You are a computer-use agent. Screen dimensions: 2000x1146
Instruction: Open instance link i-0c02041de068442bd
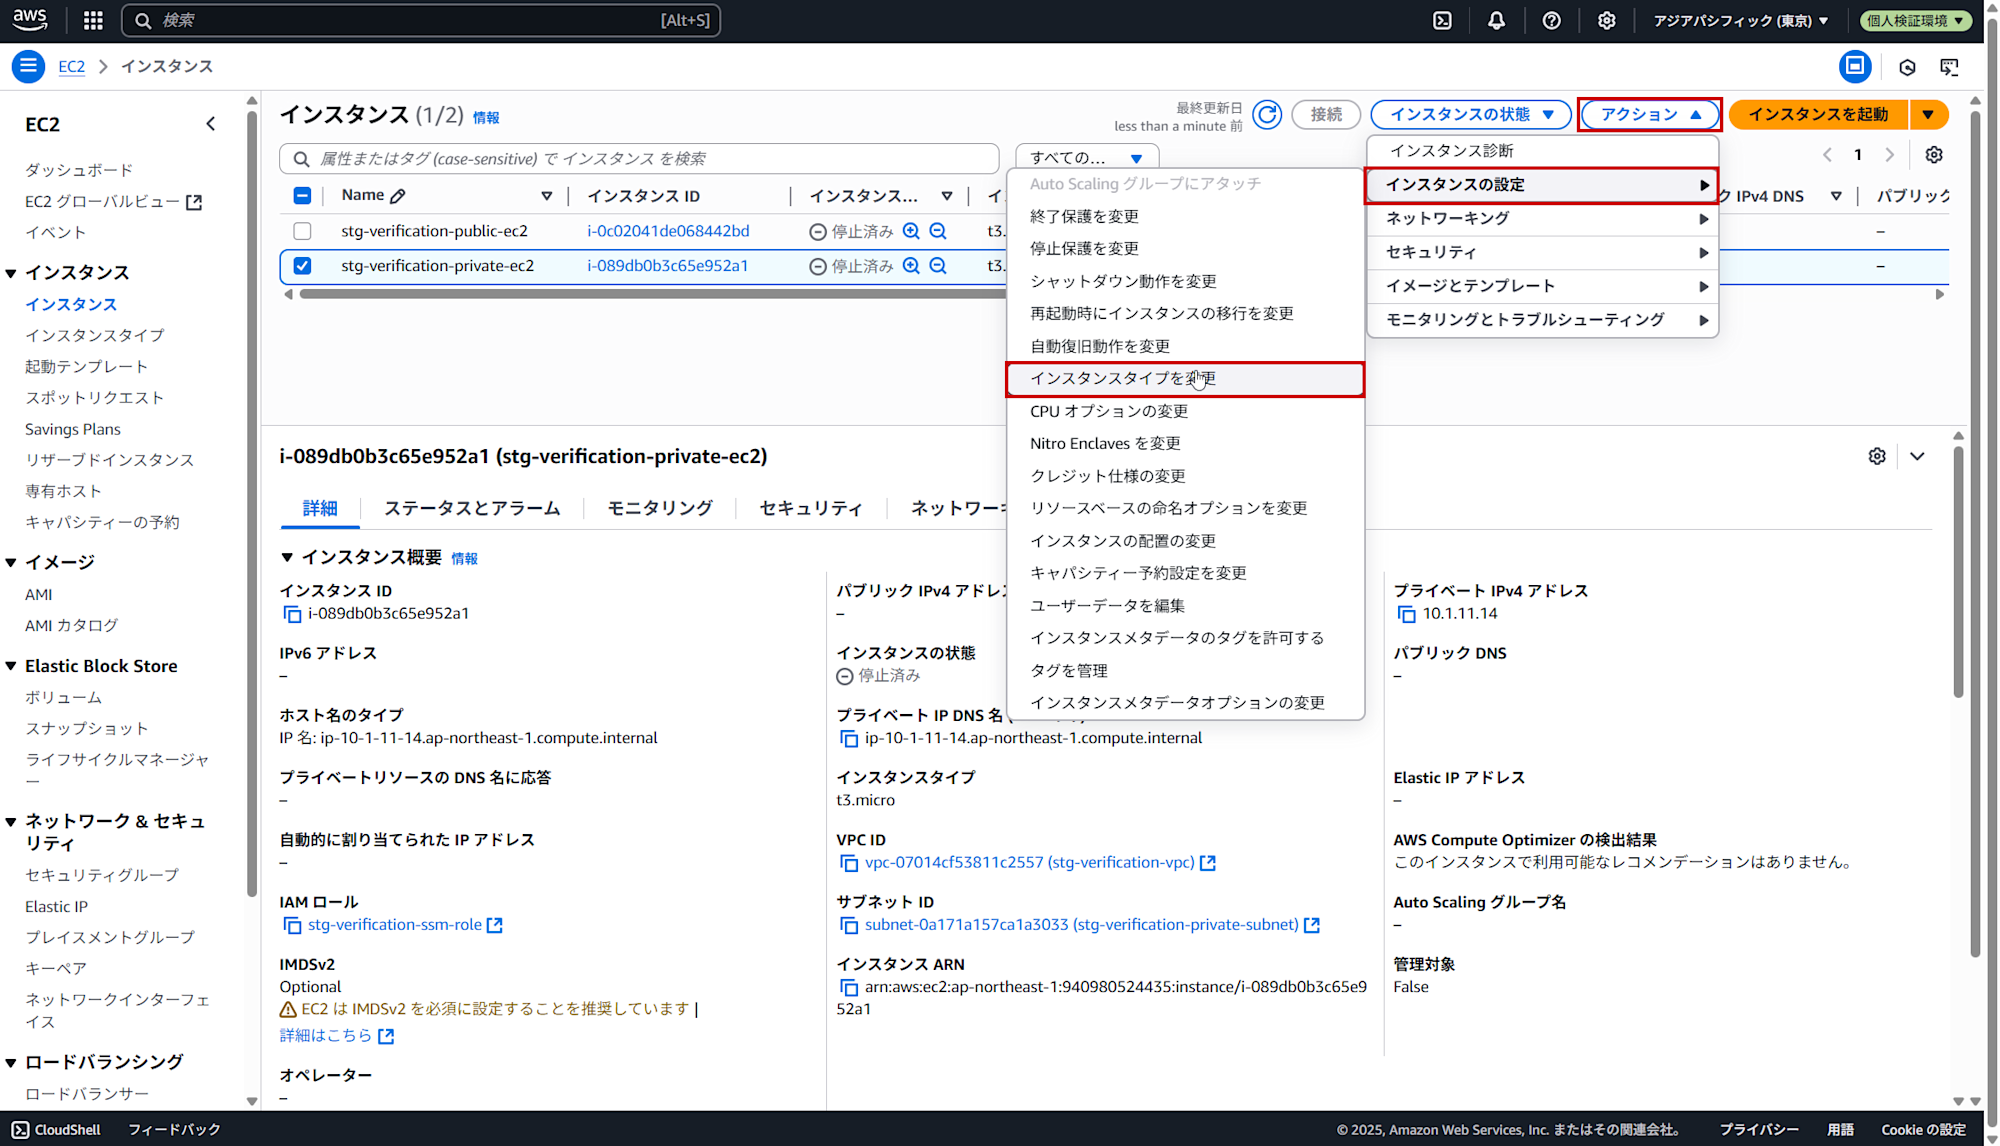pyautogui.click(x=668, y=231)
